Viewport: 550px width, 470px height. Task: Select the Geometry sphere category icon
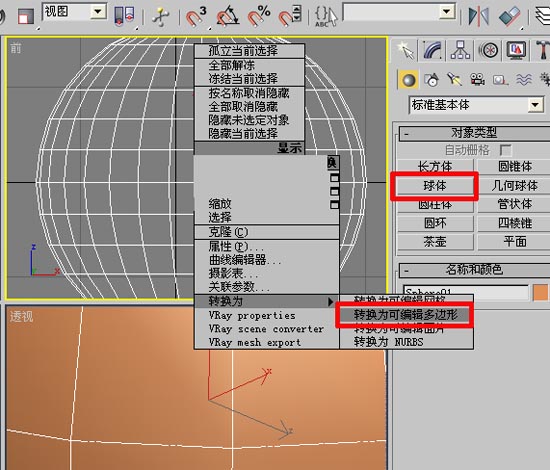[408, 80]
